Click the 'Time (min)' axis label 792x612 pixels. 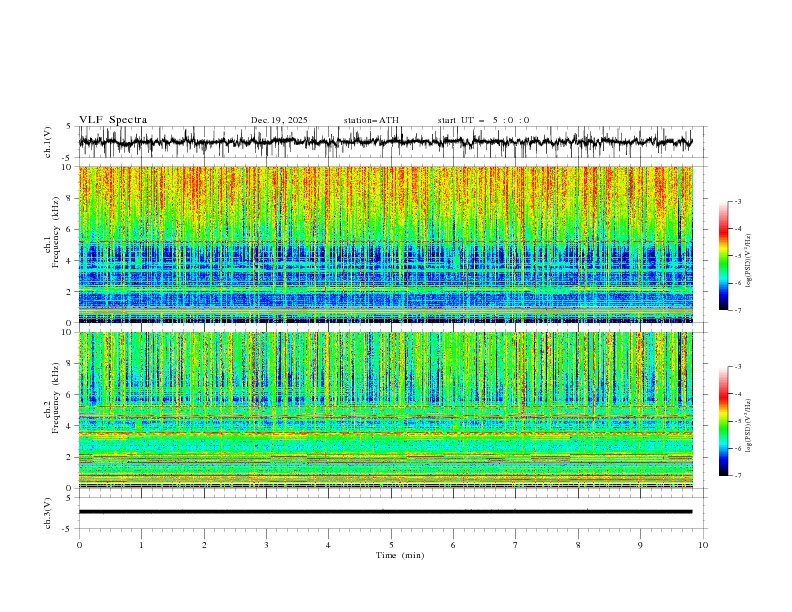(400, 555)
